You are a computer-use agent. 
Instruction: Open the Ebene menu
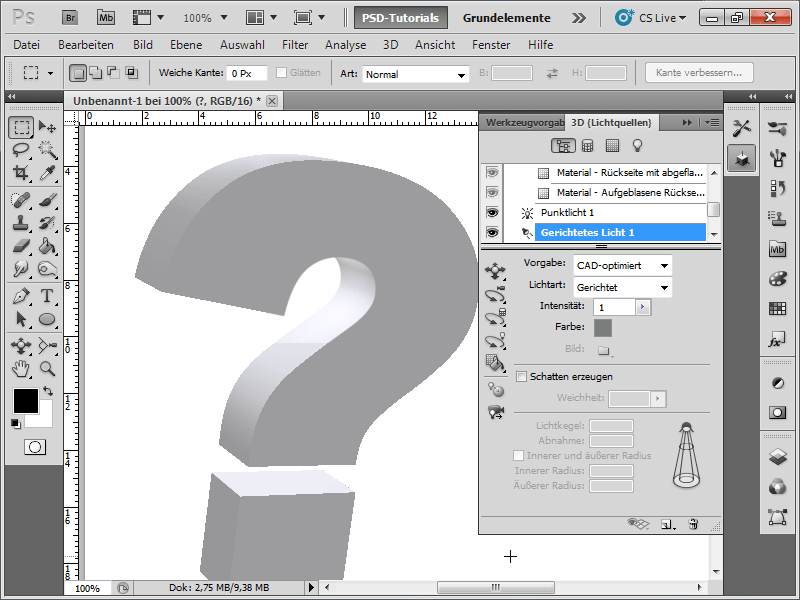186,45
